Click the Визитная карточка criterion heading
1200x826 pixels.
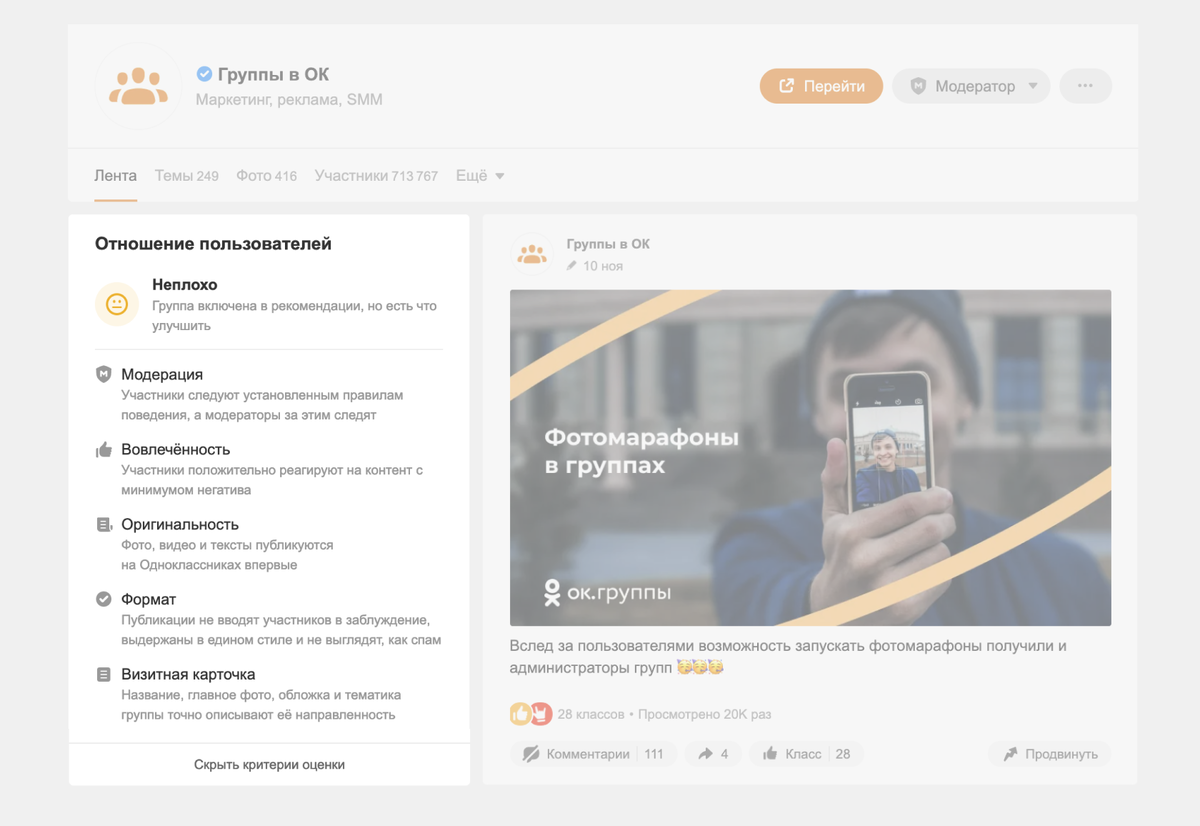coord(188,674)
